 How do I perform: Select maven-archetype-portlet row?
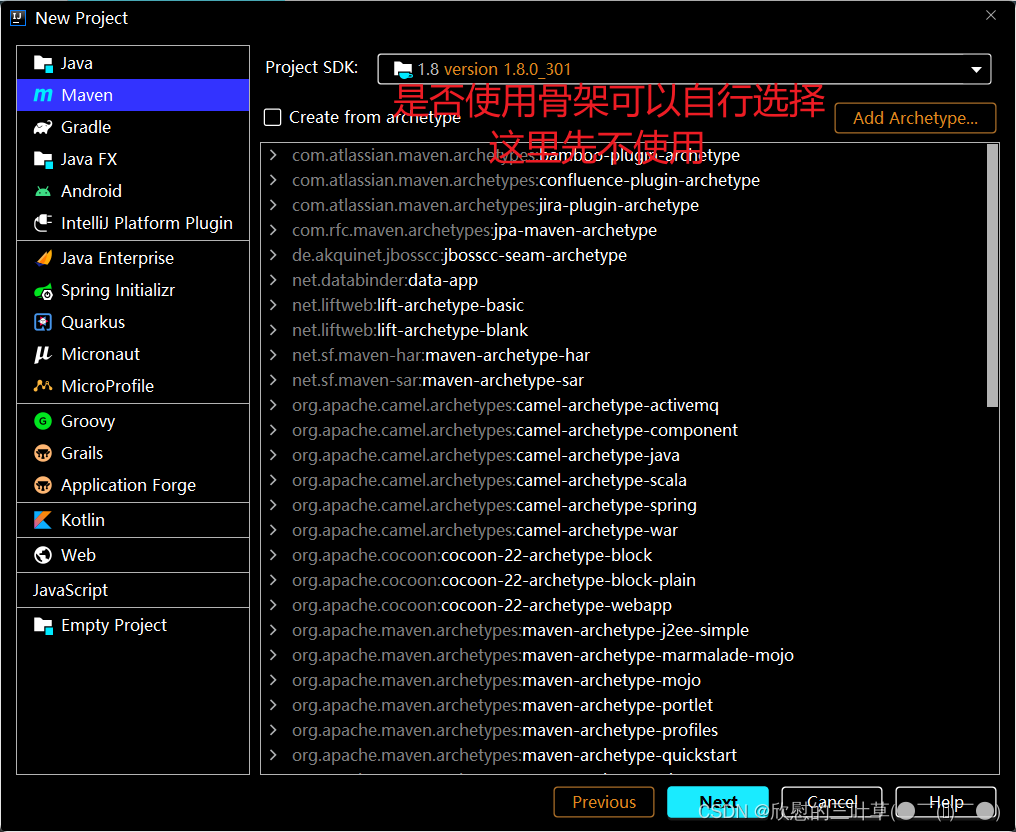(x=625, y=706)
